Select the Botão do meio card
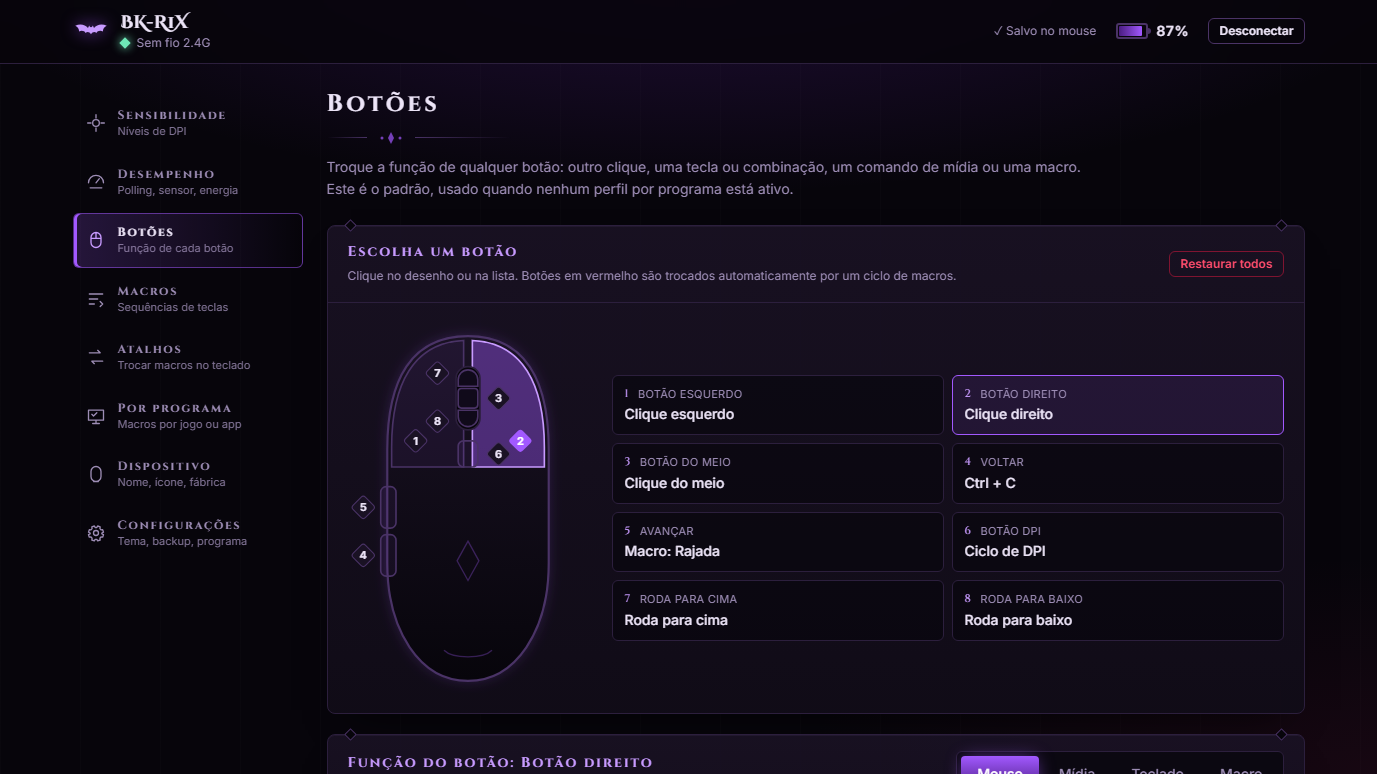This screenshot has height=774, width=1377. 778,473
